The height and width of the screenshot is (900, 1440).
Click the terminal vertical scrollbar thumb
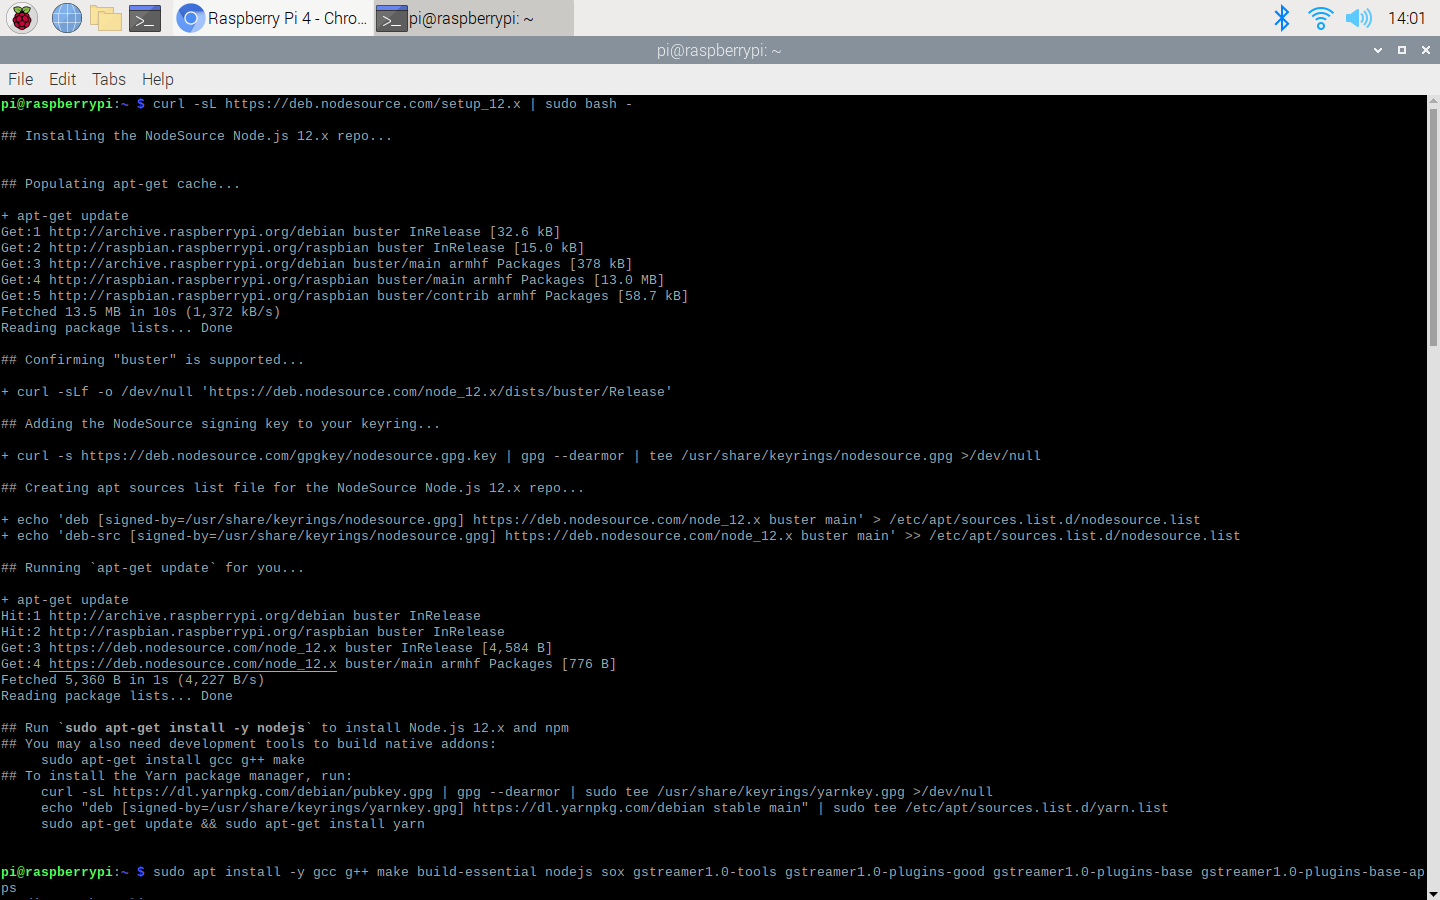click(x=1433, y=227)
